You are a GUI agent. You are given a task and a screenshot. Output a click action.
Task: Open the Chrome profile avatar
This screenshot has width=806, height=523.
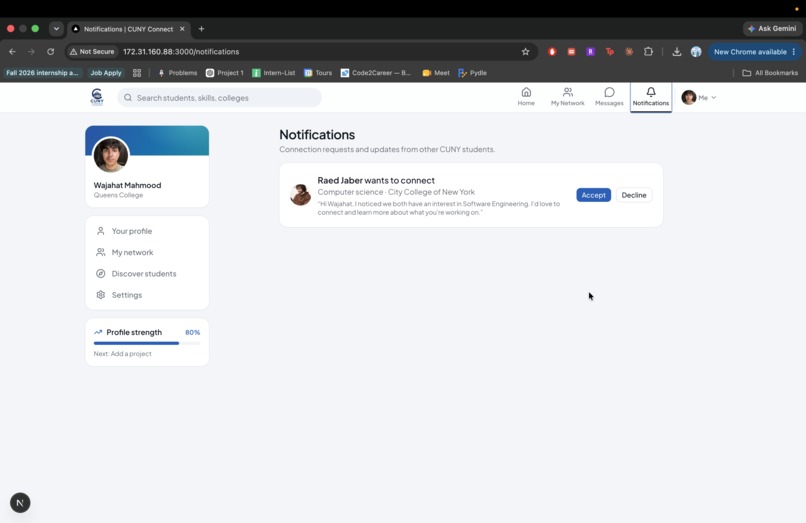[696, 51]
